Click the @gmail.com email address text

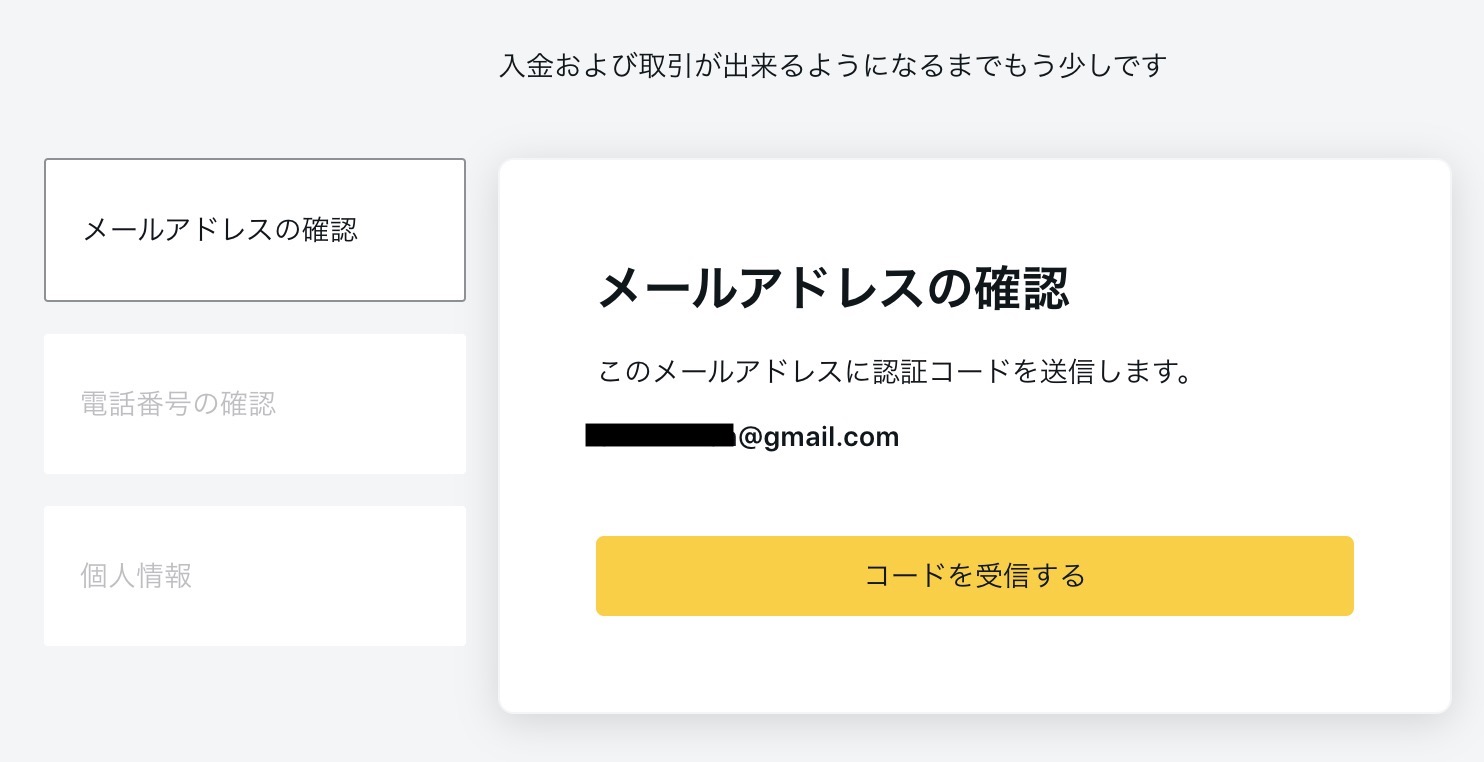[818, 437]
